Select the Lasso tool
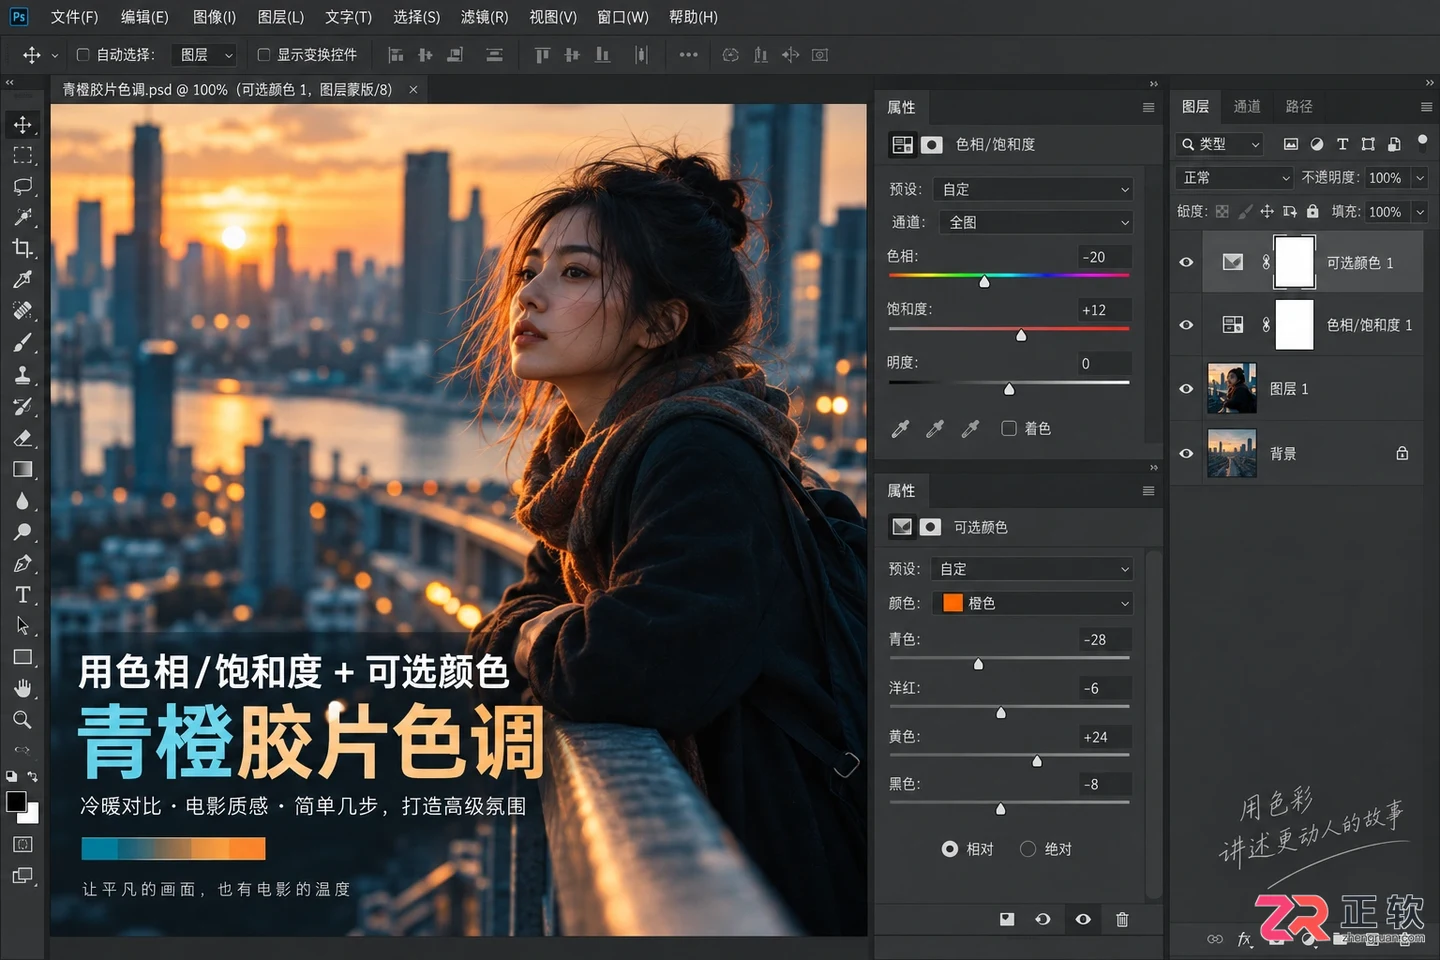Viewport: 1440px width, 960px height. (22, 186)
